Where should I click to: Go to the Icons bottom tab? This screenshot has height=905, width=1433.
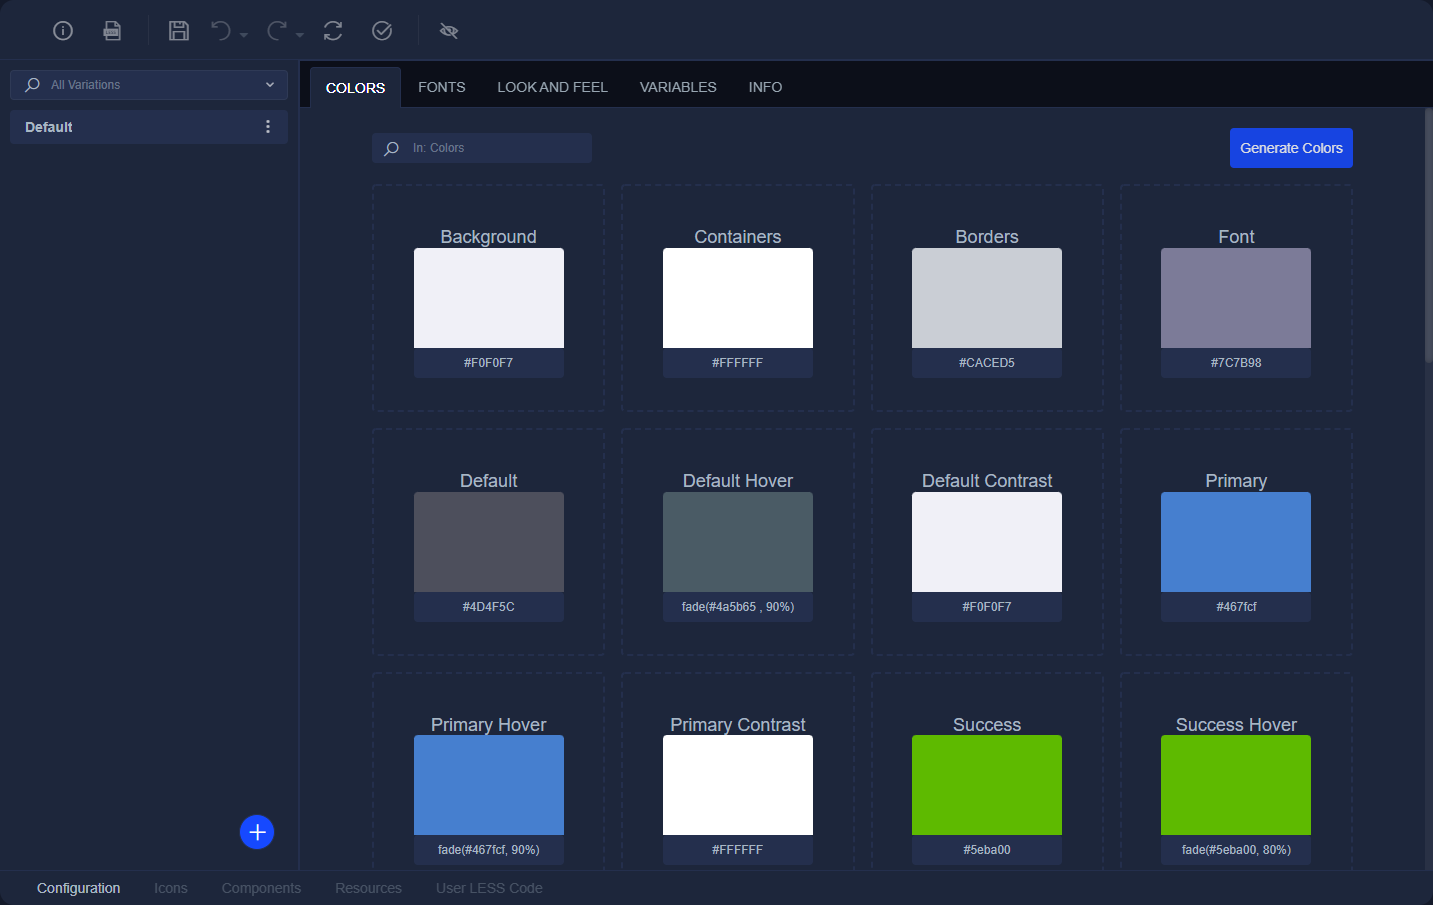(171, 888)
